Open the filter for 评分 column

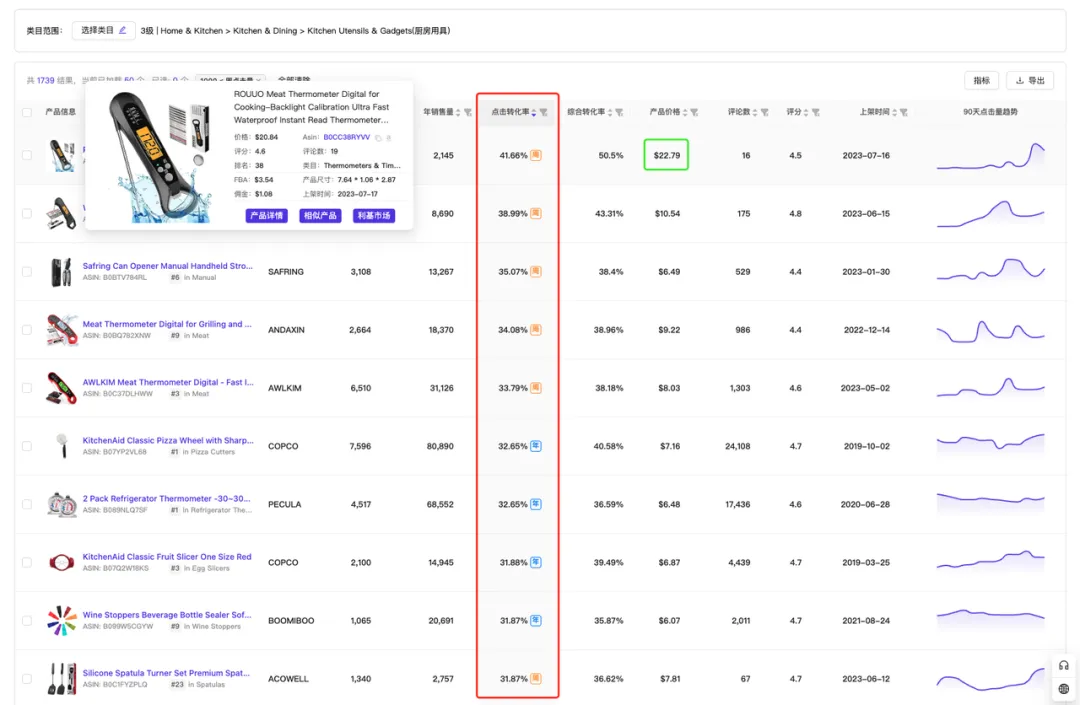816,112
